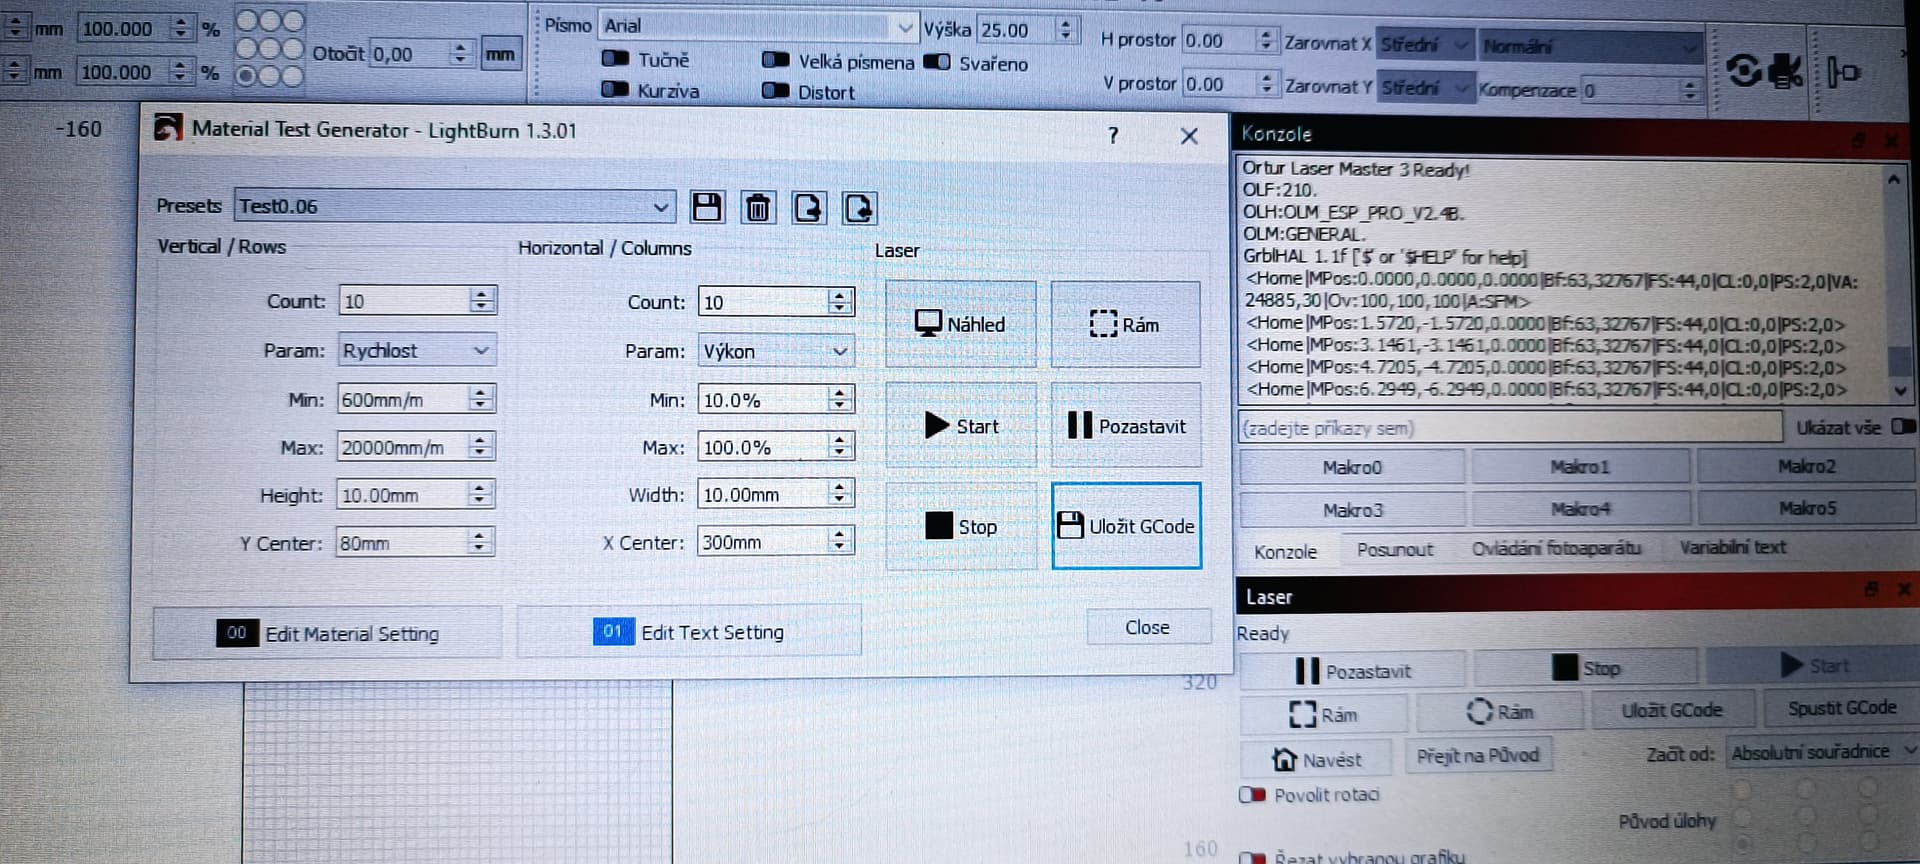The image size is (1920, 864).
Task: Click the Přejít na Původ button
Action: click(1477, 755)
